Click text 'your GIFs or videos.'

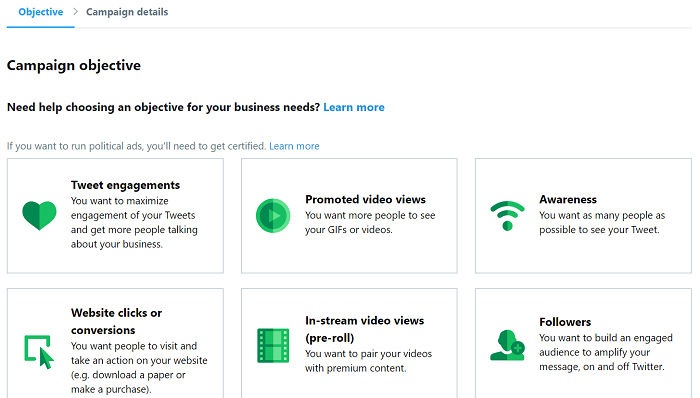click(349, 230)
